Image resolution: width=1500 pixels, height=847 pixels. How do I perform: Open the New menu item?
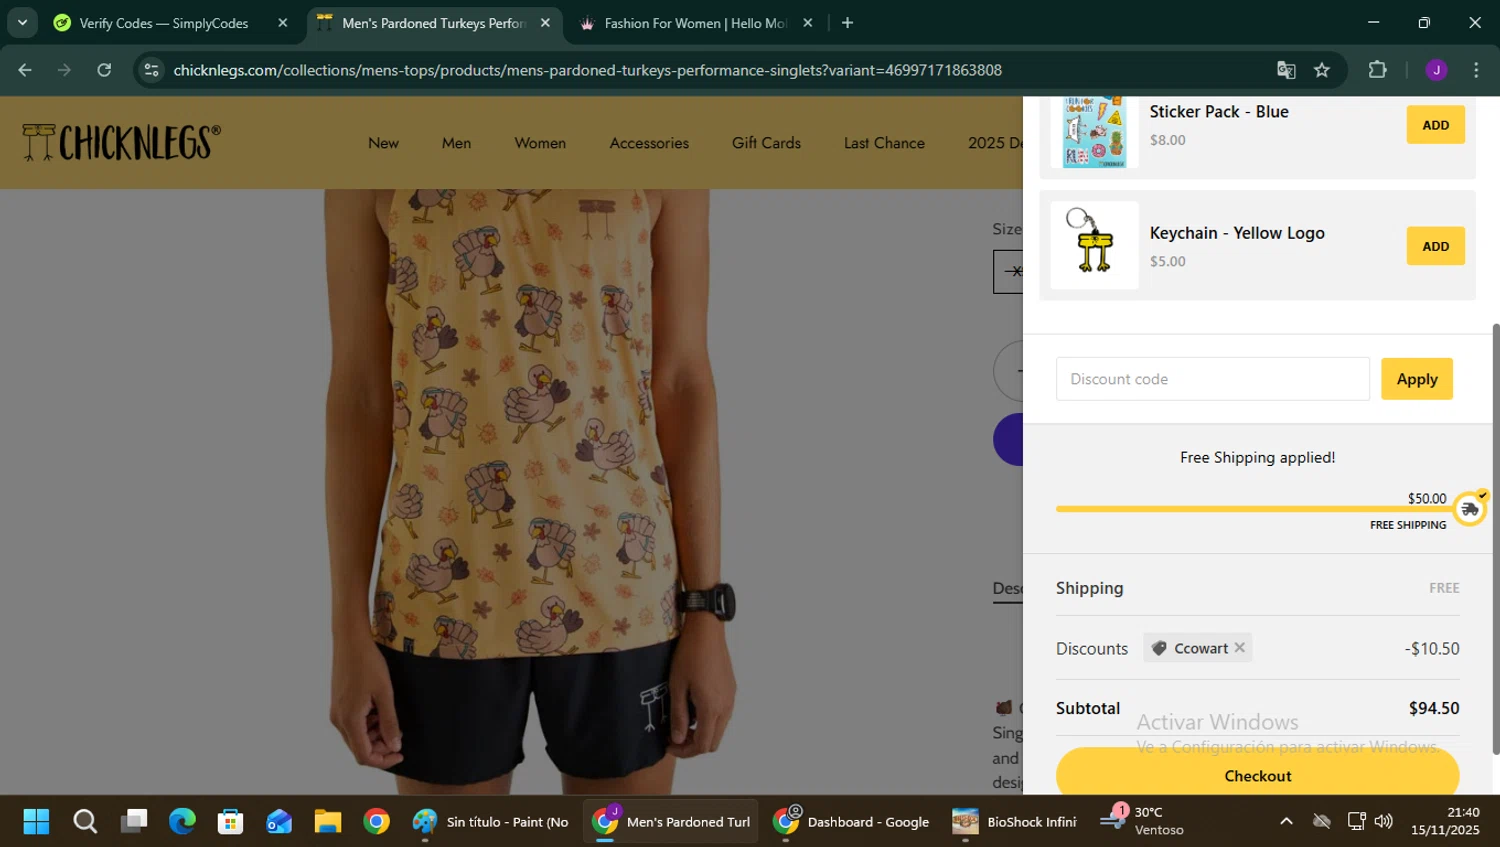pos(383,143)
